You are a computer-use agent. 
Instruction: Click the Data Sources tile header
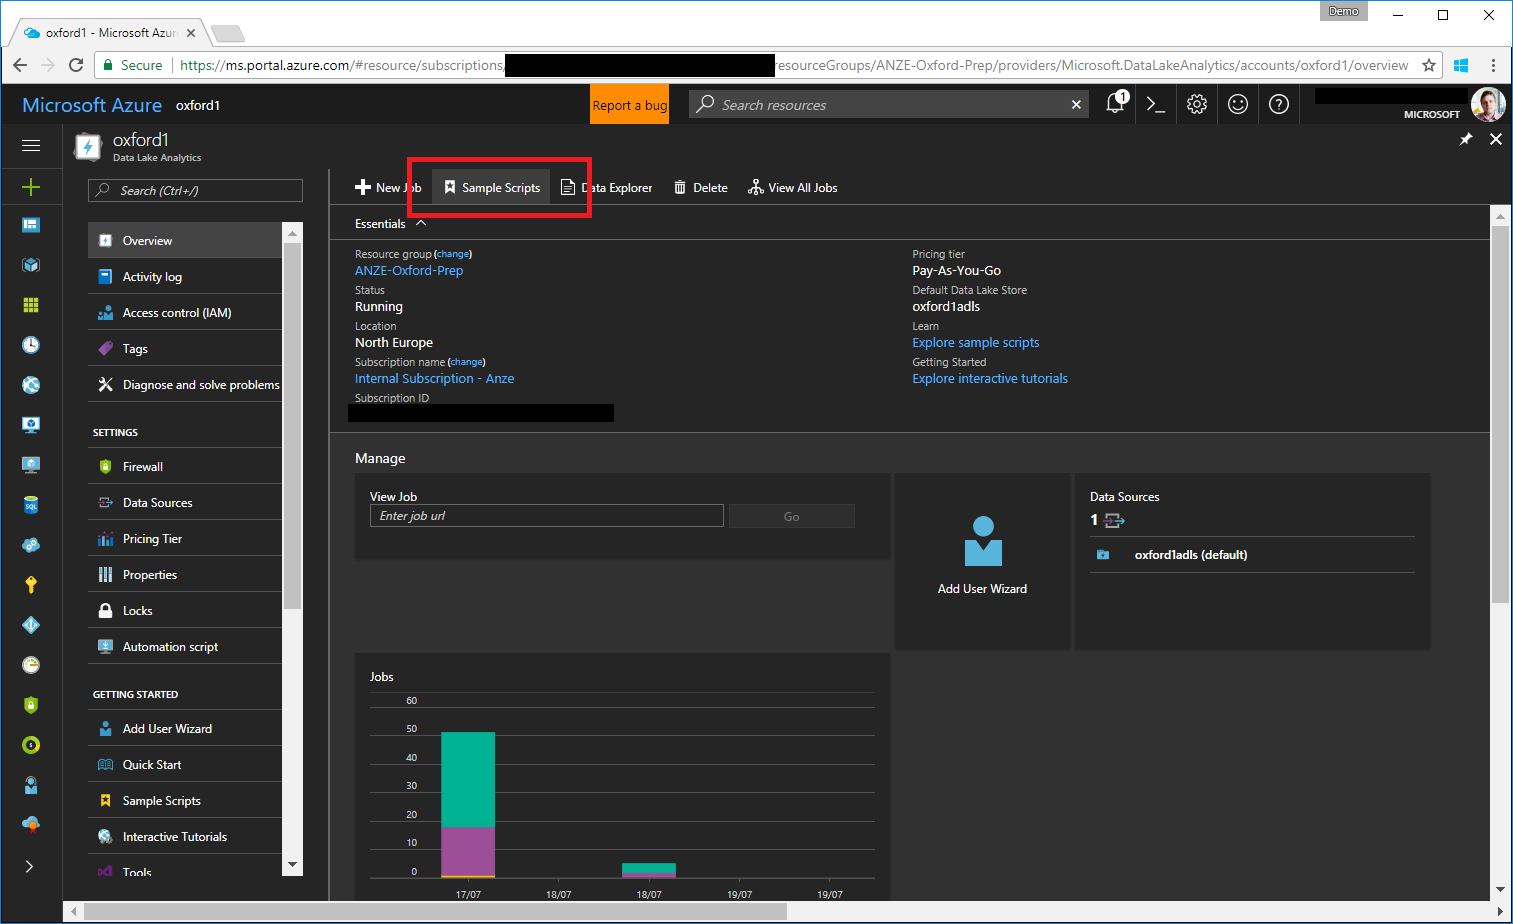[x=1124, y=497]
